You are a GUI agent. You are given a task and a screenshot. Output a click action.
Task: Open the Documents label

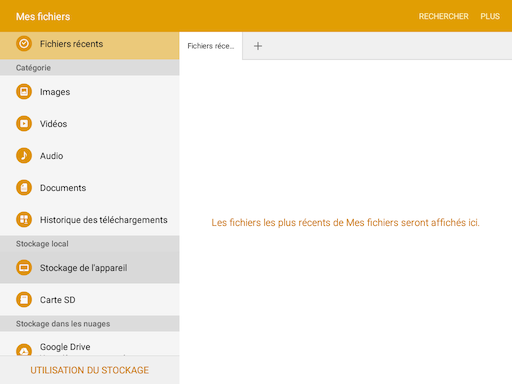(x=63, y=188)
